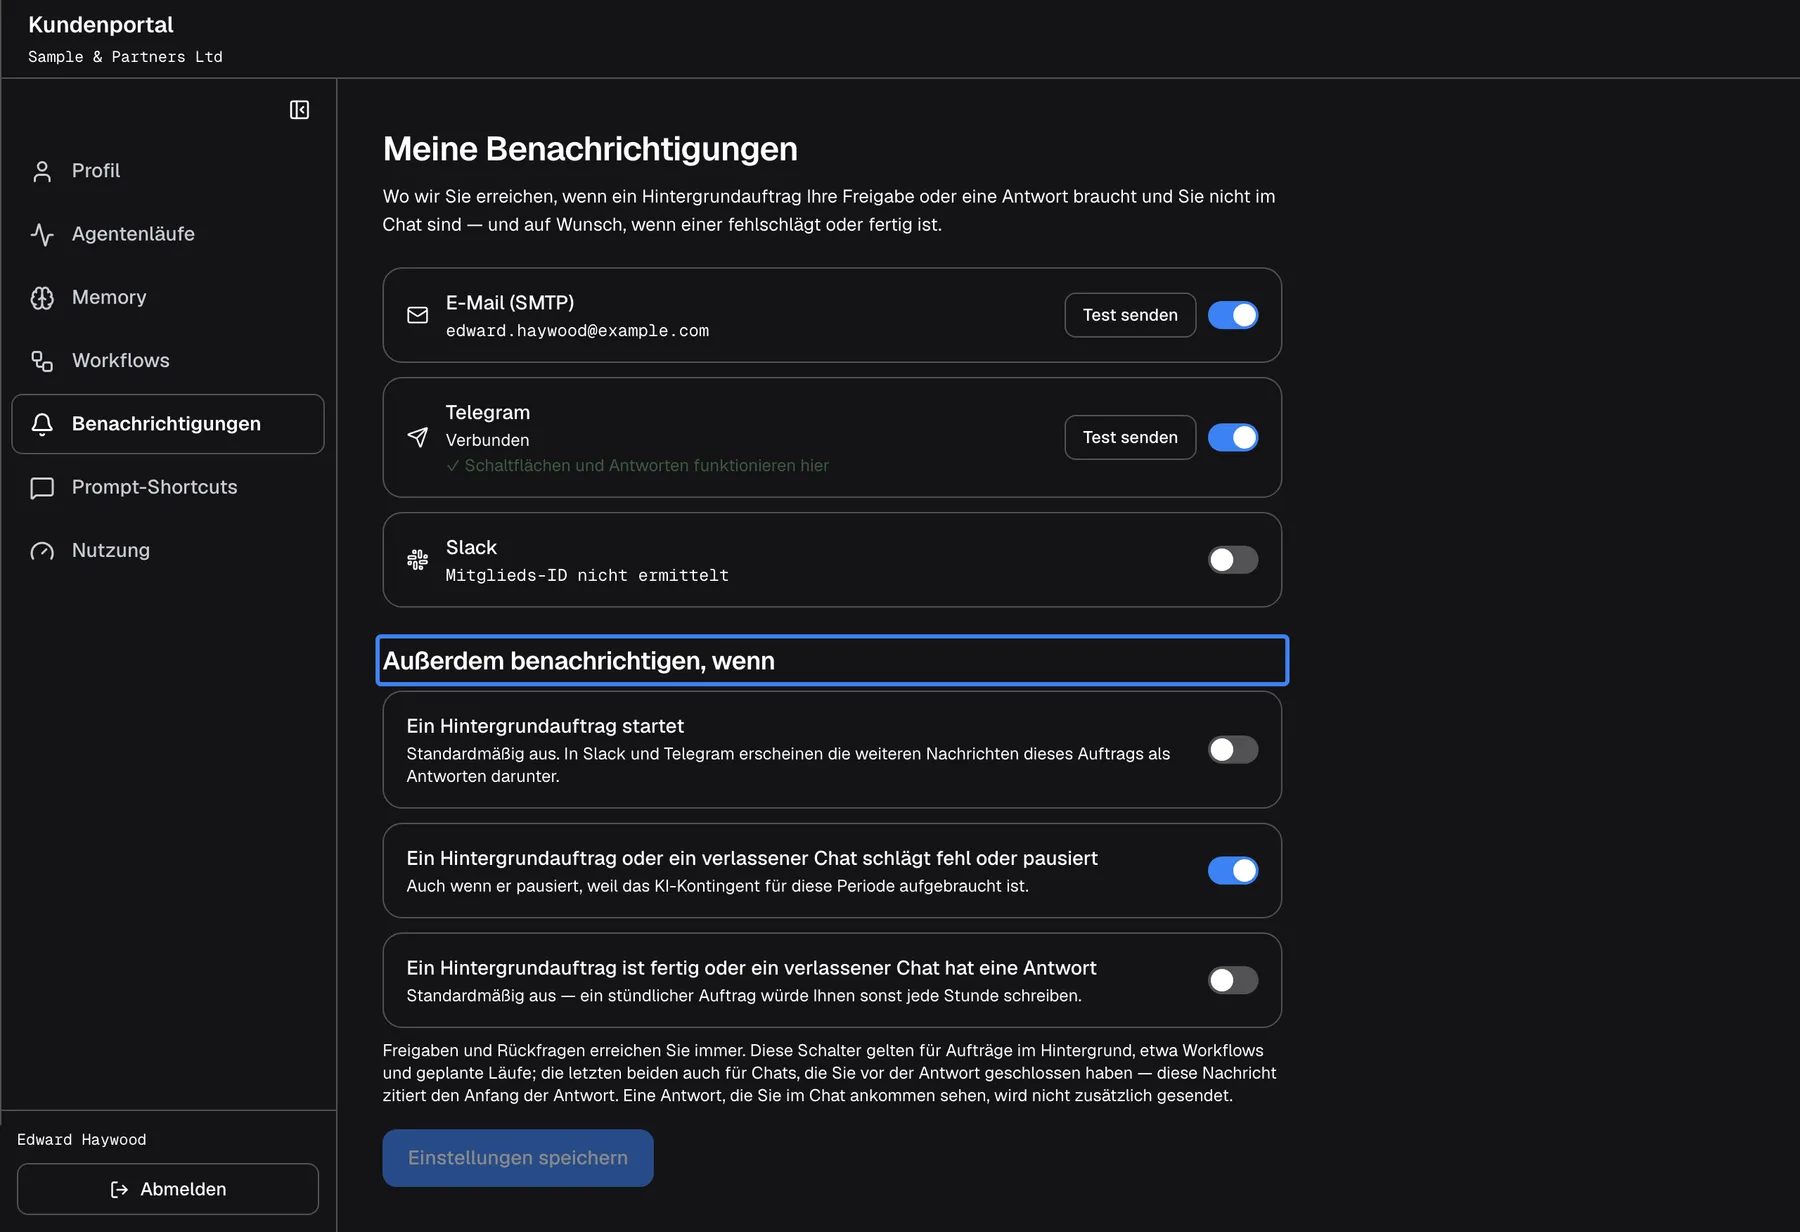The image size is (1800, 1232).
Task: Click the Slack logo icon
Action: (418, 560)
